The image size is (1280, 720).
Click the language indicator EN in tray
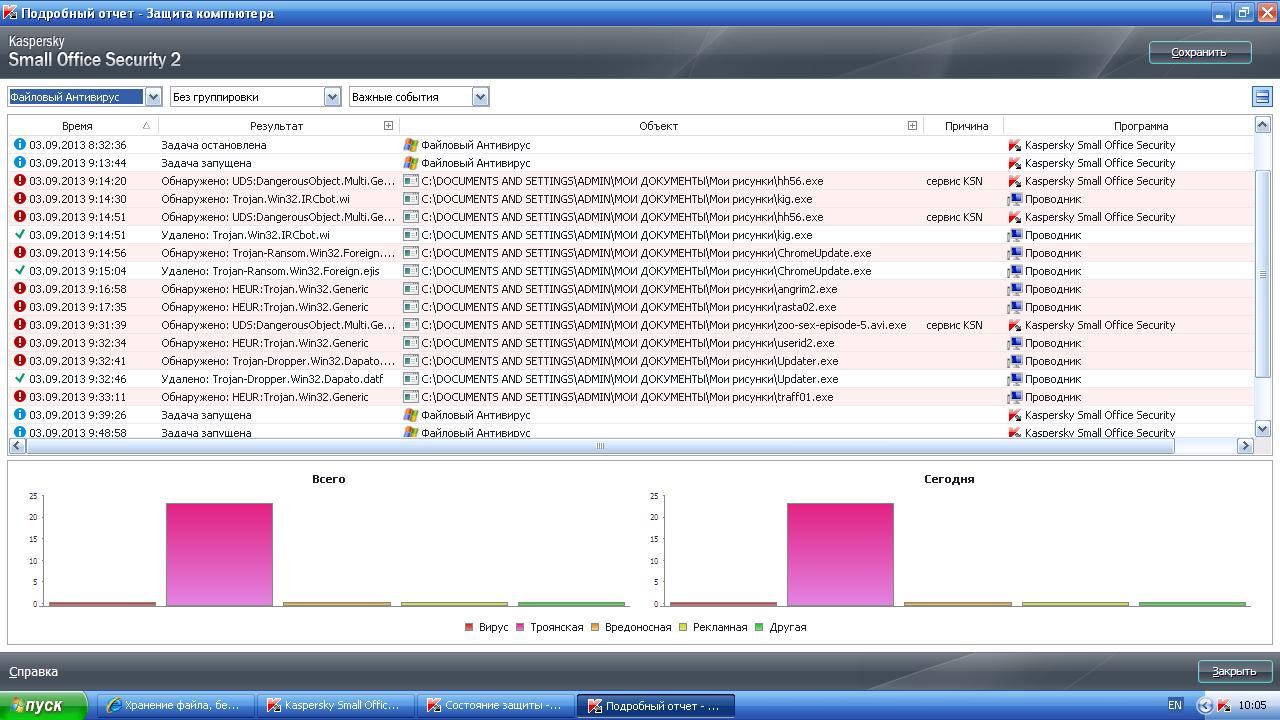(1175, 705)
